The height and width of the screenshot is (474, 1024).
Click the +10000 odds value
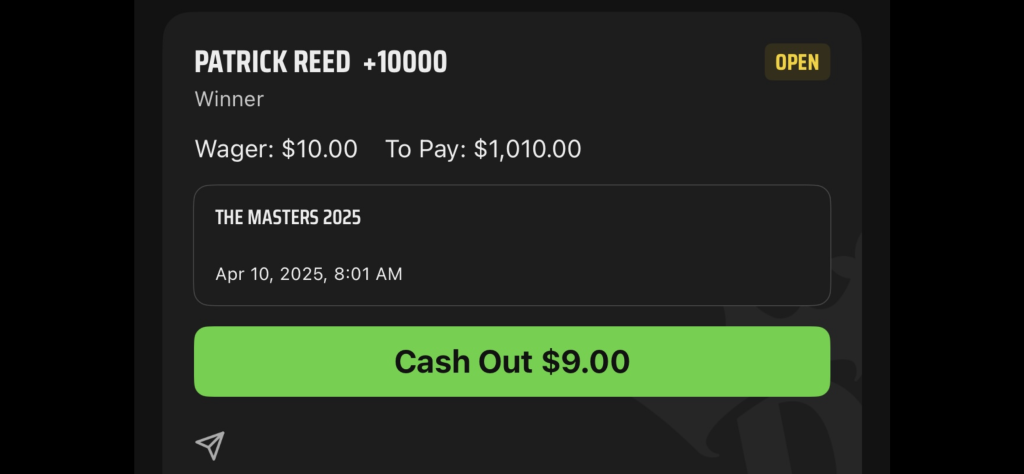coord(405,63)
